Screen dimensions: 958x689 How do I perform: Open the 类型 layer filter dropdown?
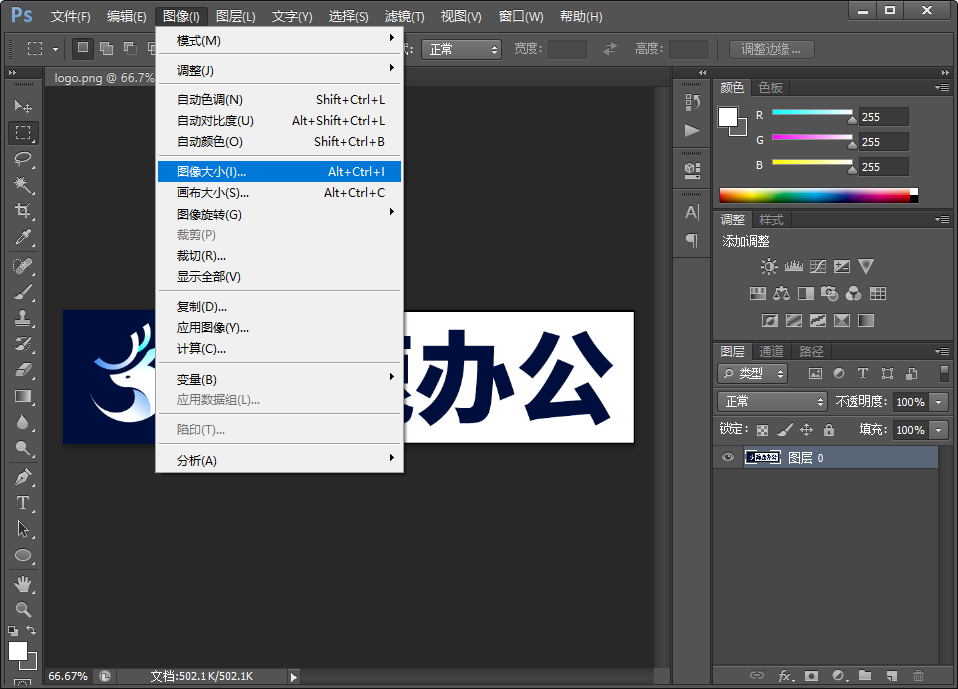751,373
